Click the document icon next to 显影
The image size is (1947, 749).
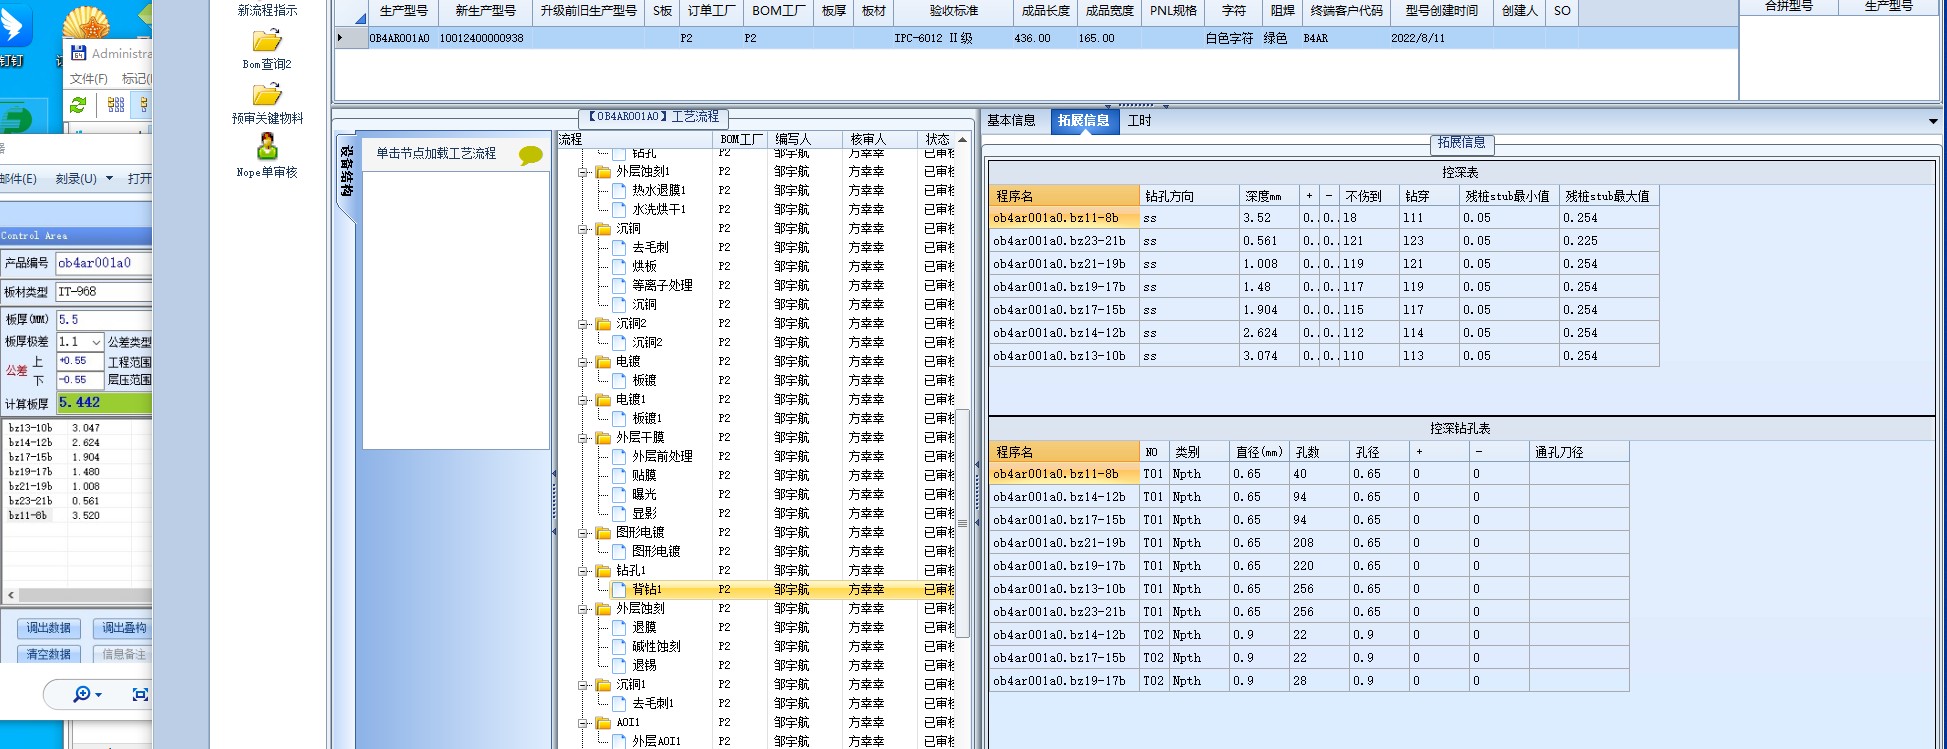coord(619,514)
